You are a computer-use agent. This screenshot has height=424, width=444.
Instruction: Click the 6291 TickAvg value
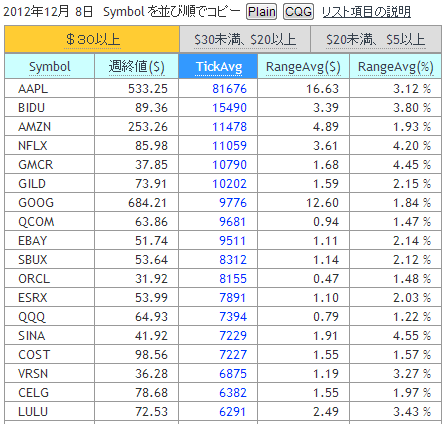tap(233, 412)
